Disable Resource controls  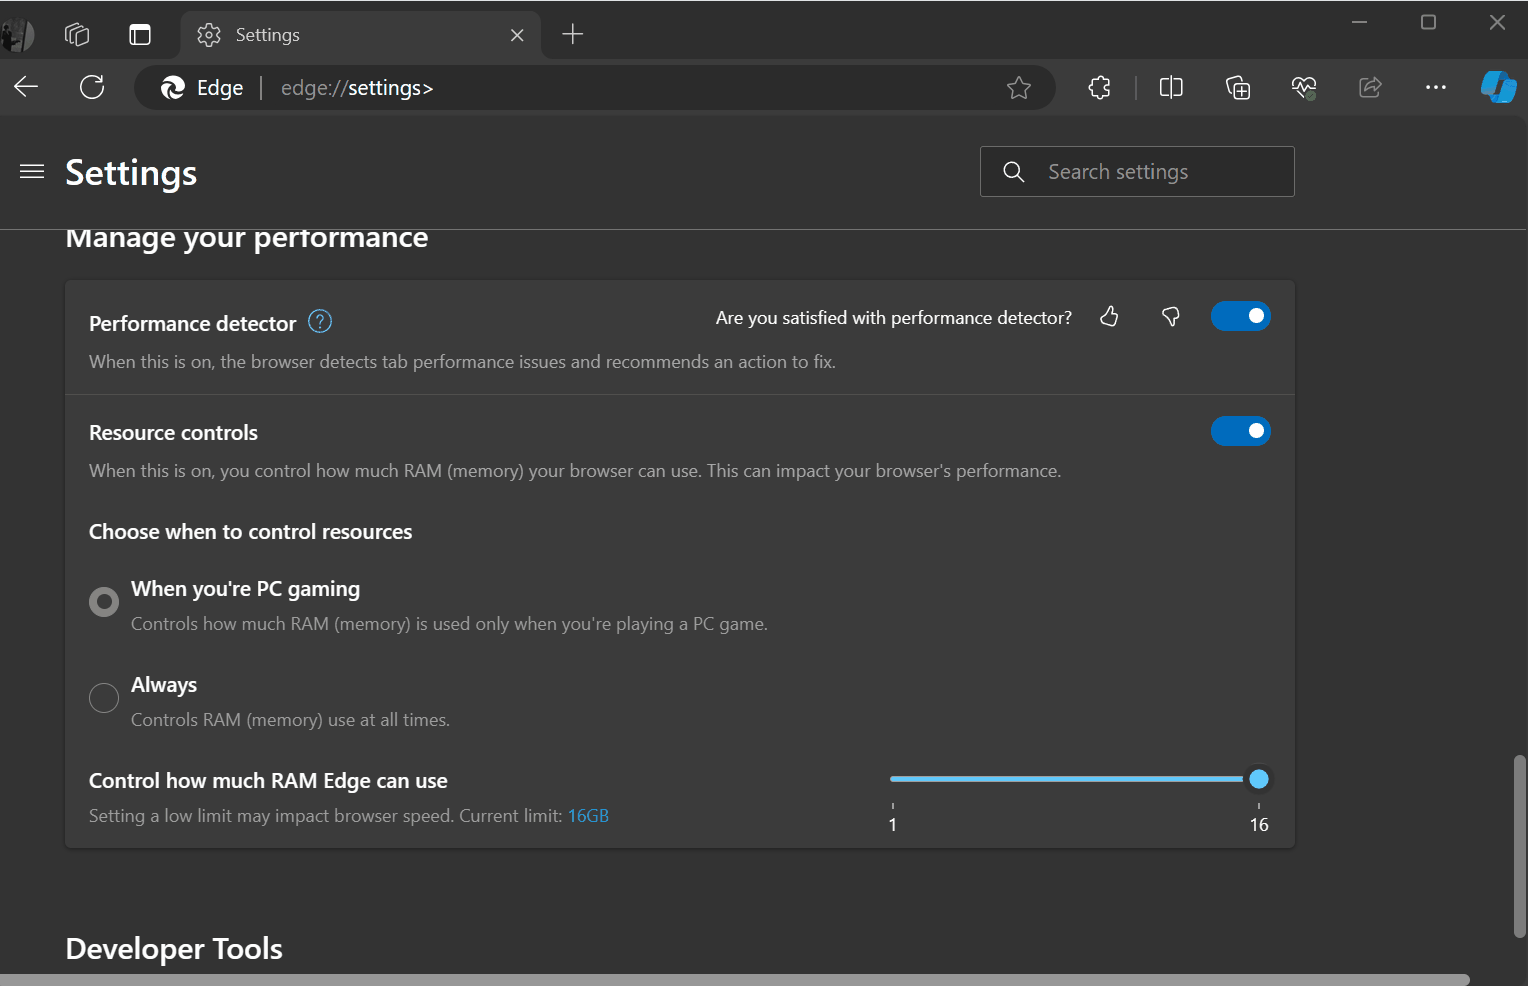pyautogui.click(x=1240, y=431)
